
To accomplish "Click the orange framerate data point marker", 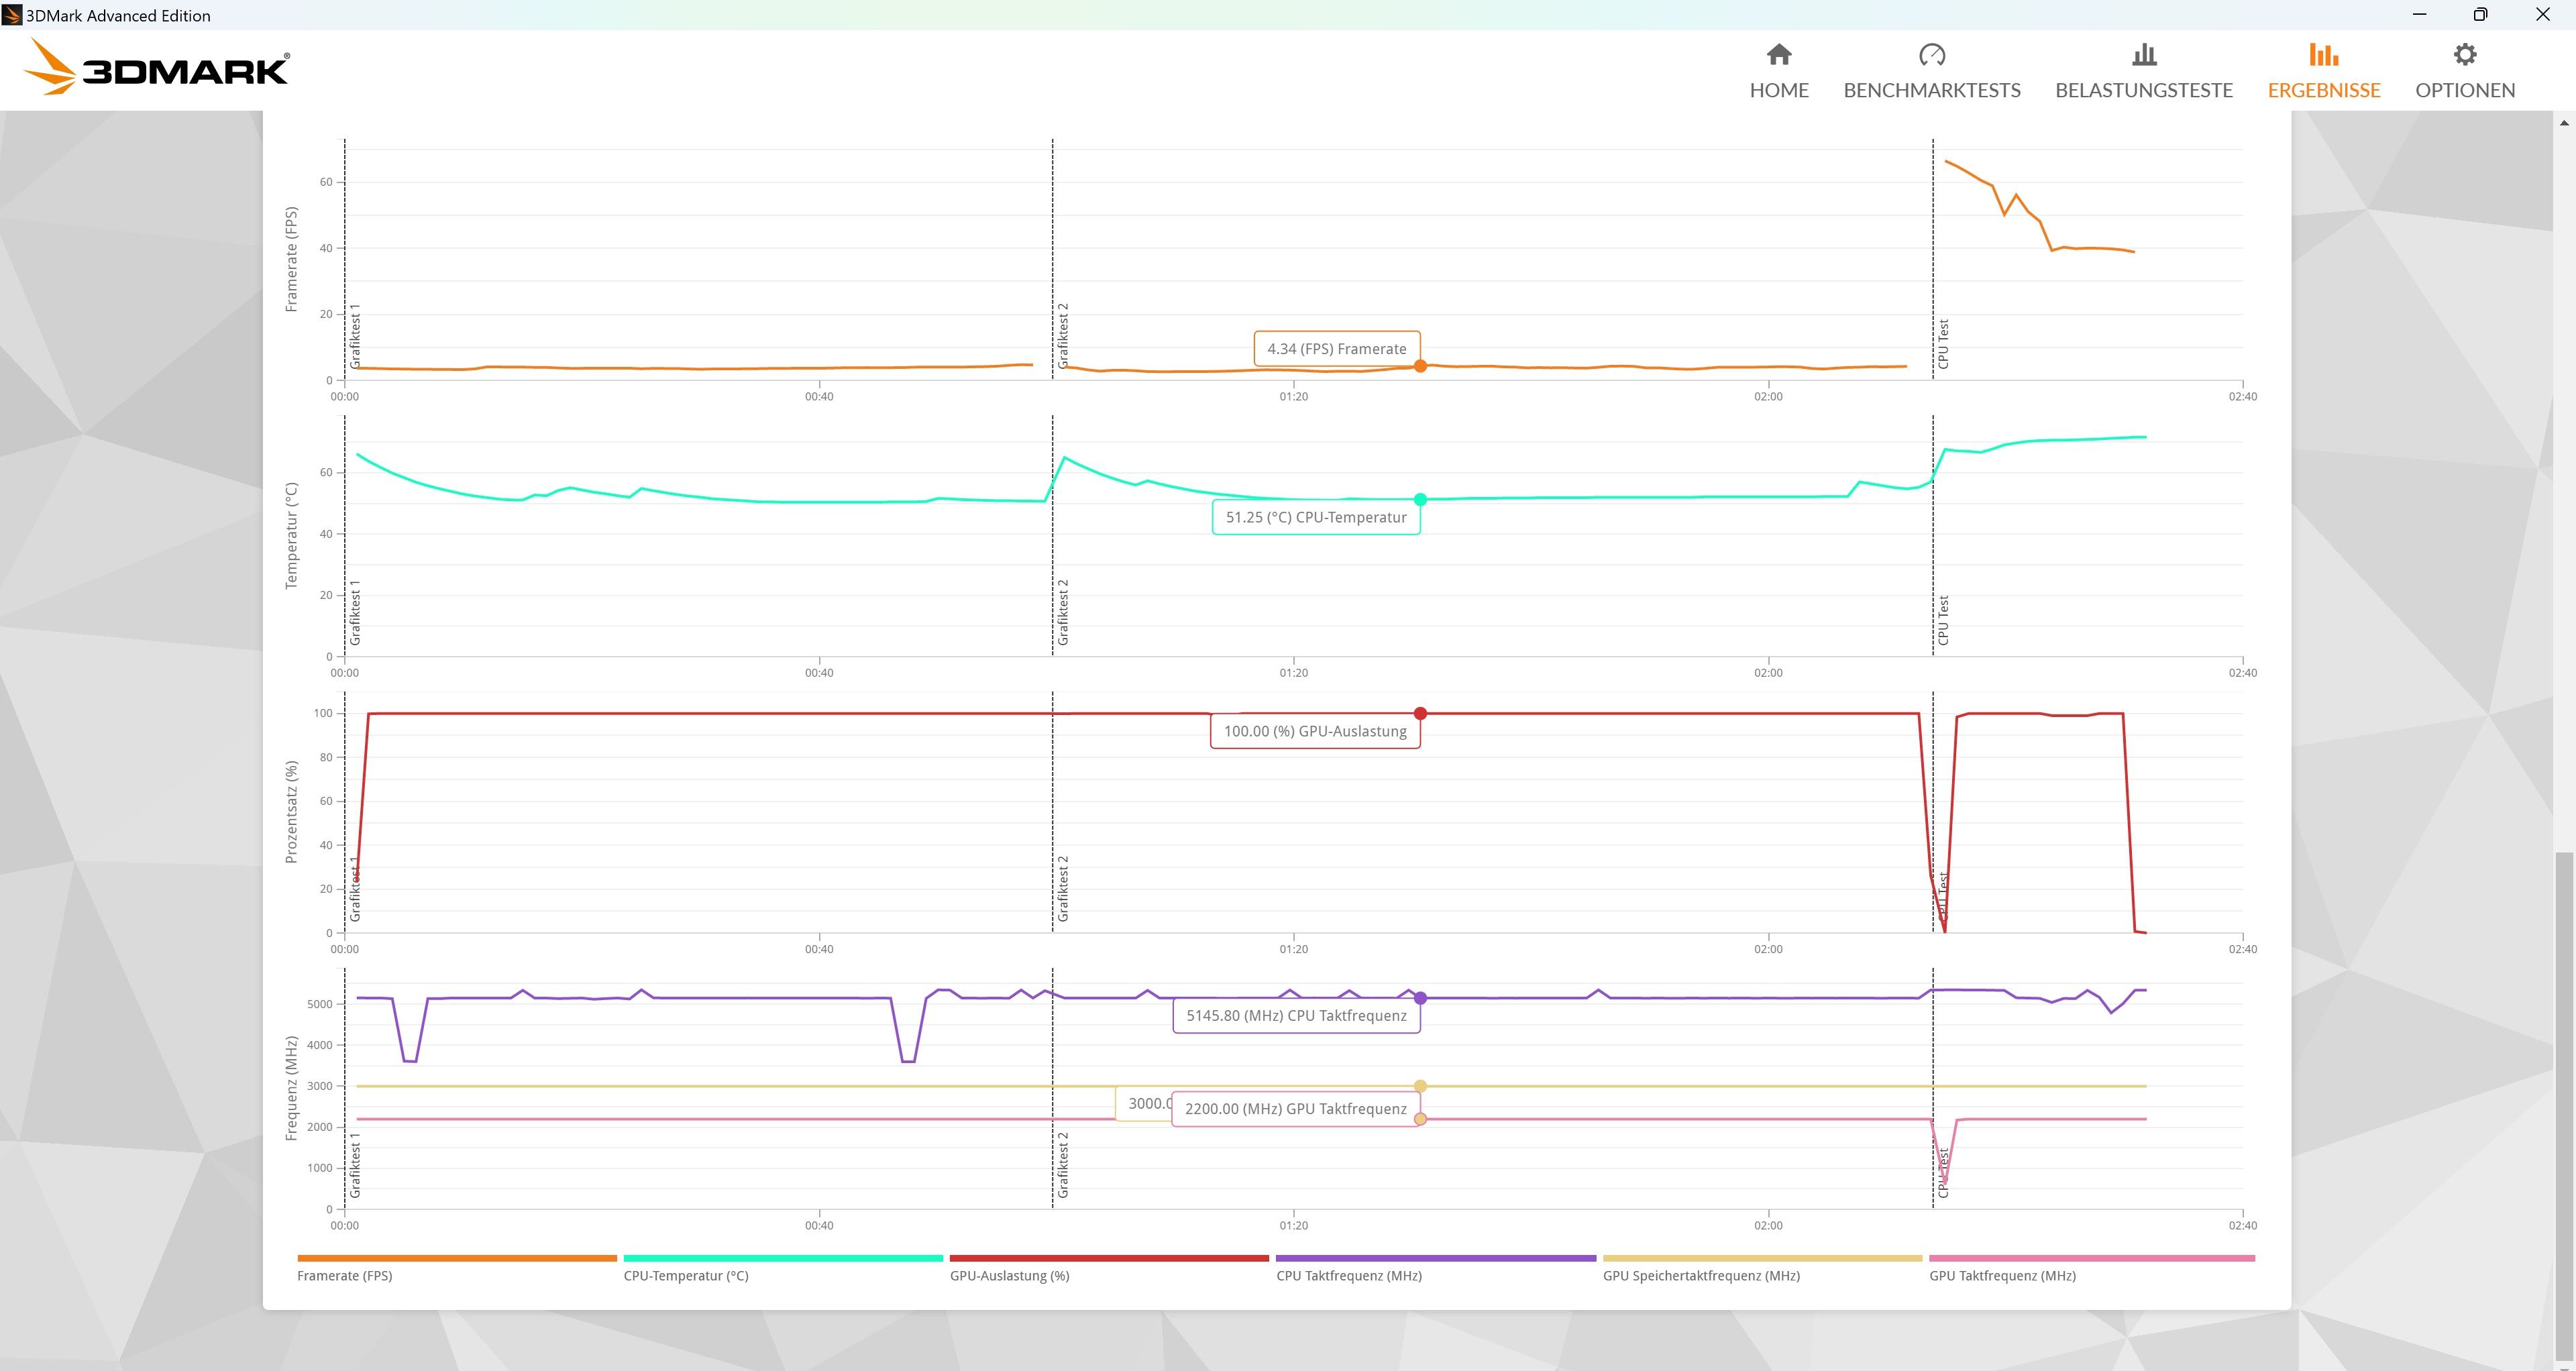I will click(x=1420, y=366).
